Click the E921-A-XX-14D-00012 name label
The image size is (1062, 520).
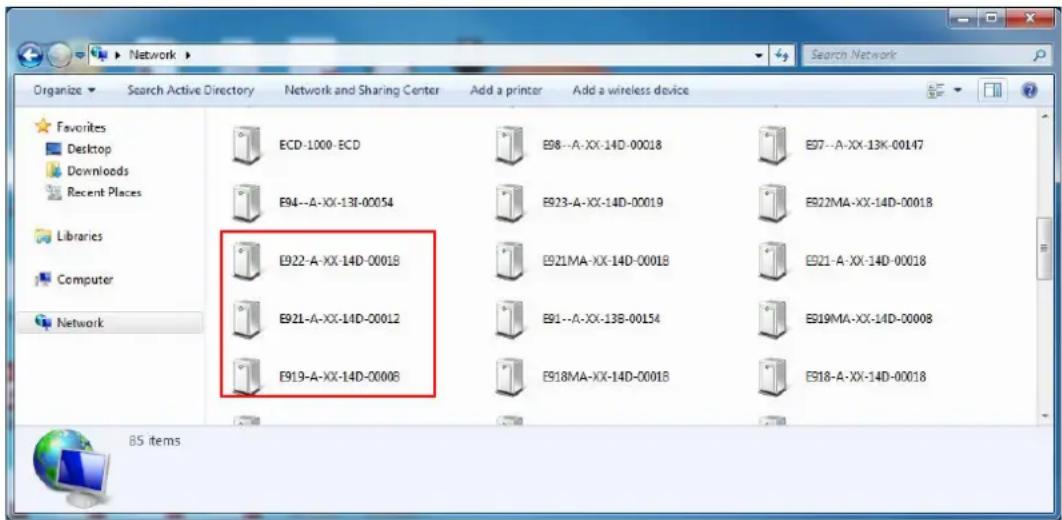point(339,318)
